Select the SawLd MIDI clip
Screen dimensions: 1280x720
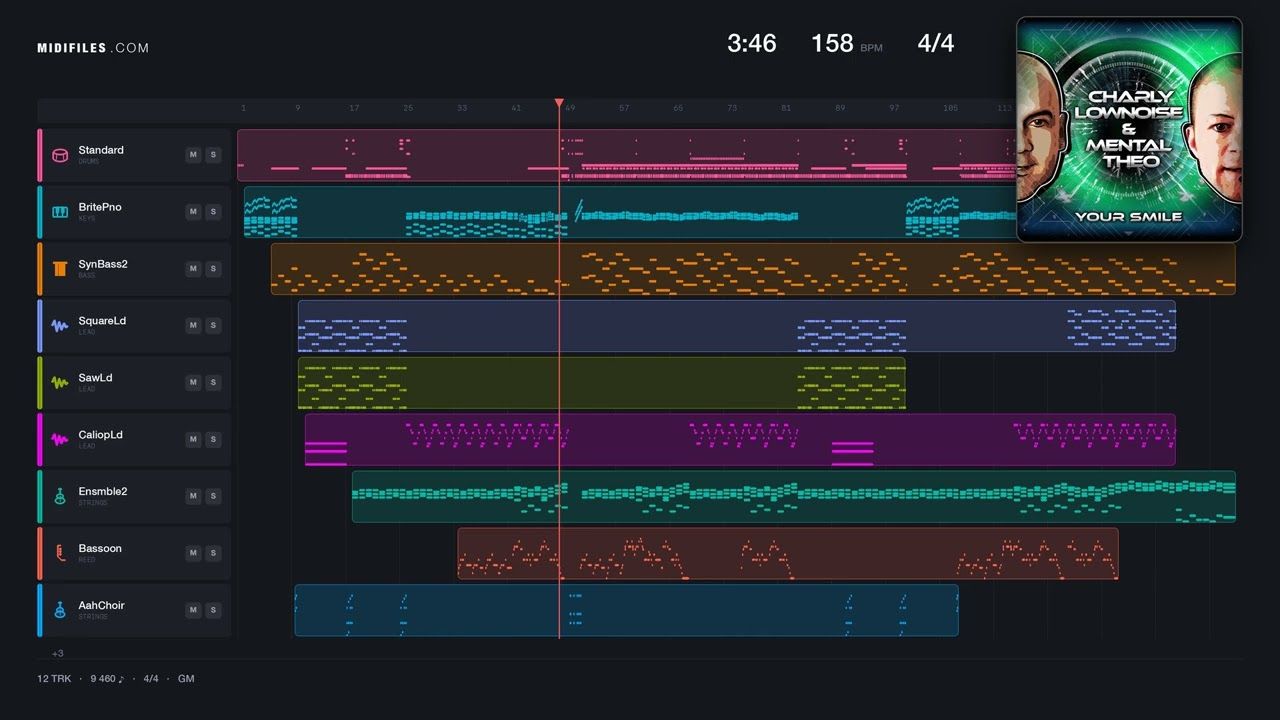(x=602, y=383)
